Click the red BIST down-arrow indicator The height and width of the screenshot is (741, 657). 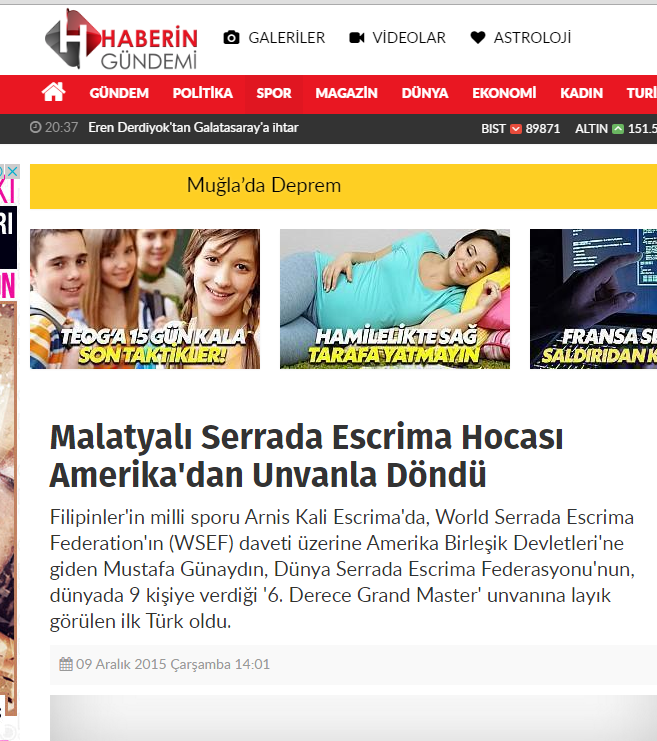coord(516,129)
